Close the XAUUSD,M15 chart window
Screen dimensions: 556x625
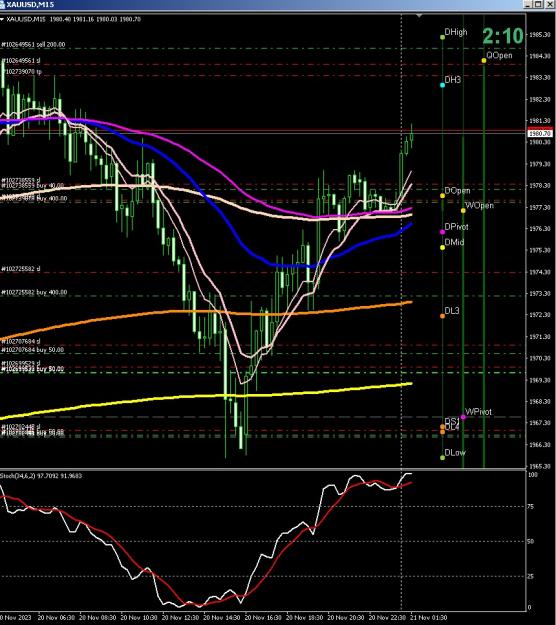point(548,4)
